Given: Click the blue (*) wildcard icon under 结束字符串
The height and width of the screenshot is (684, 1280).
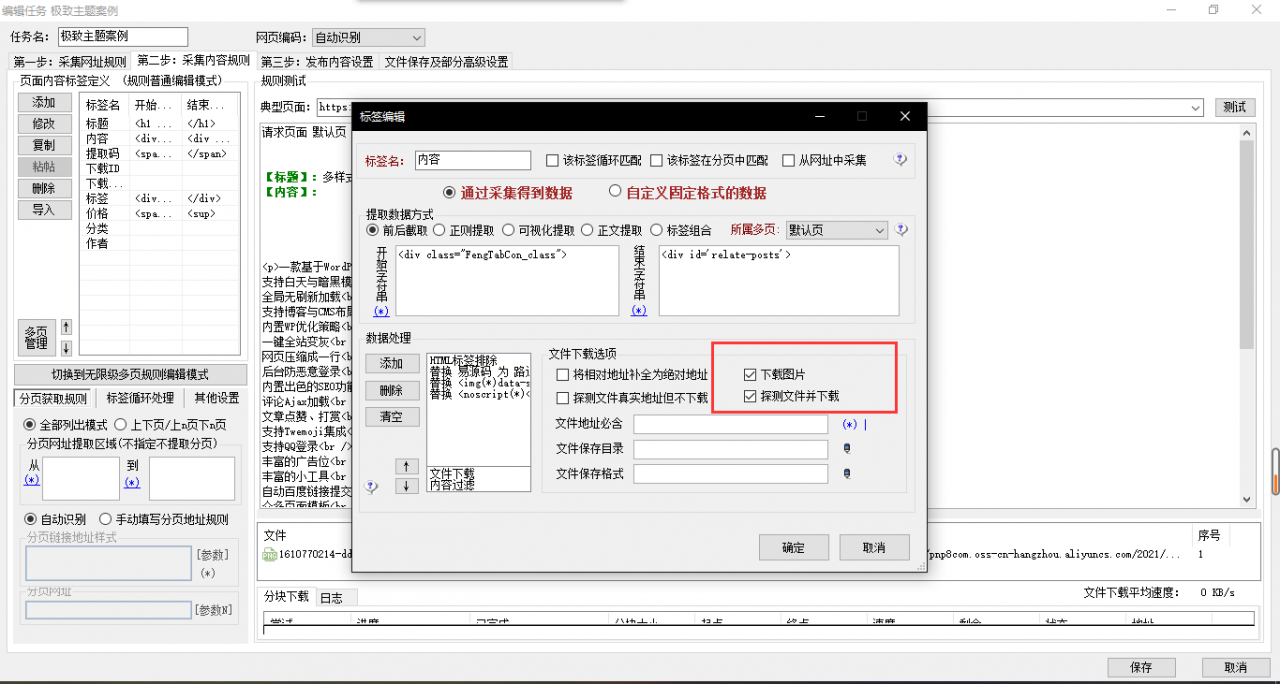Looking at the screenshot, I should [640, 311].
